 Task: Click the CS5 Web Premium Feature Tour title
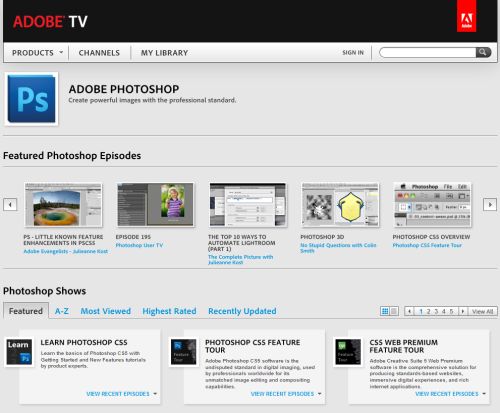click(x=404, y=346)
